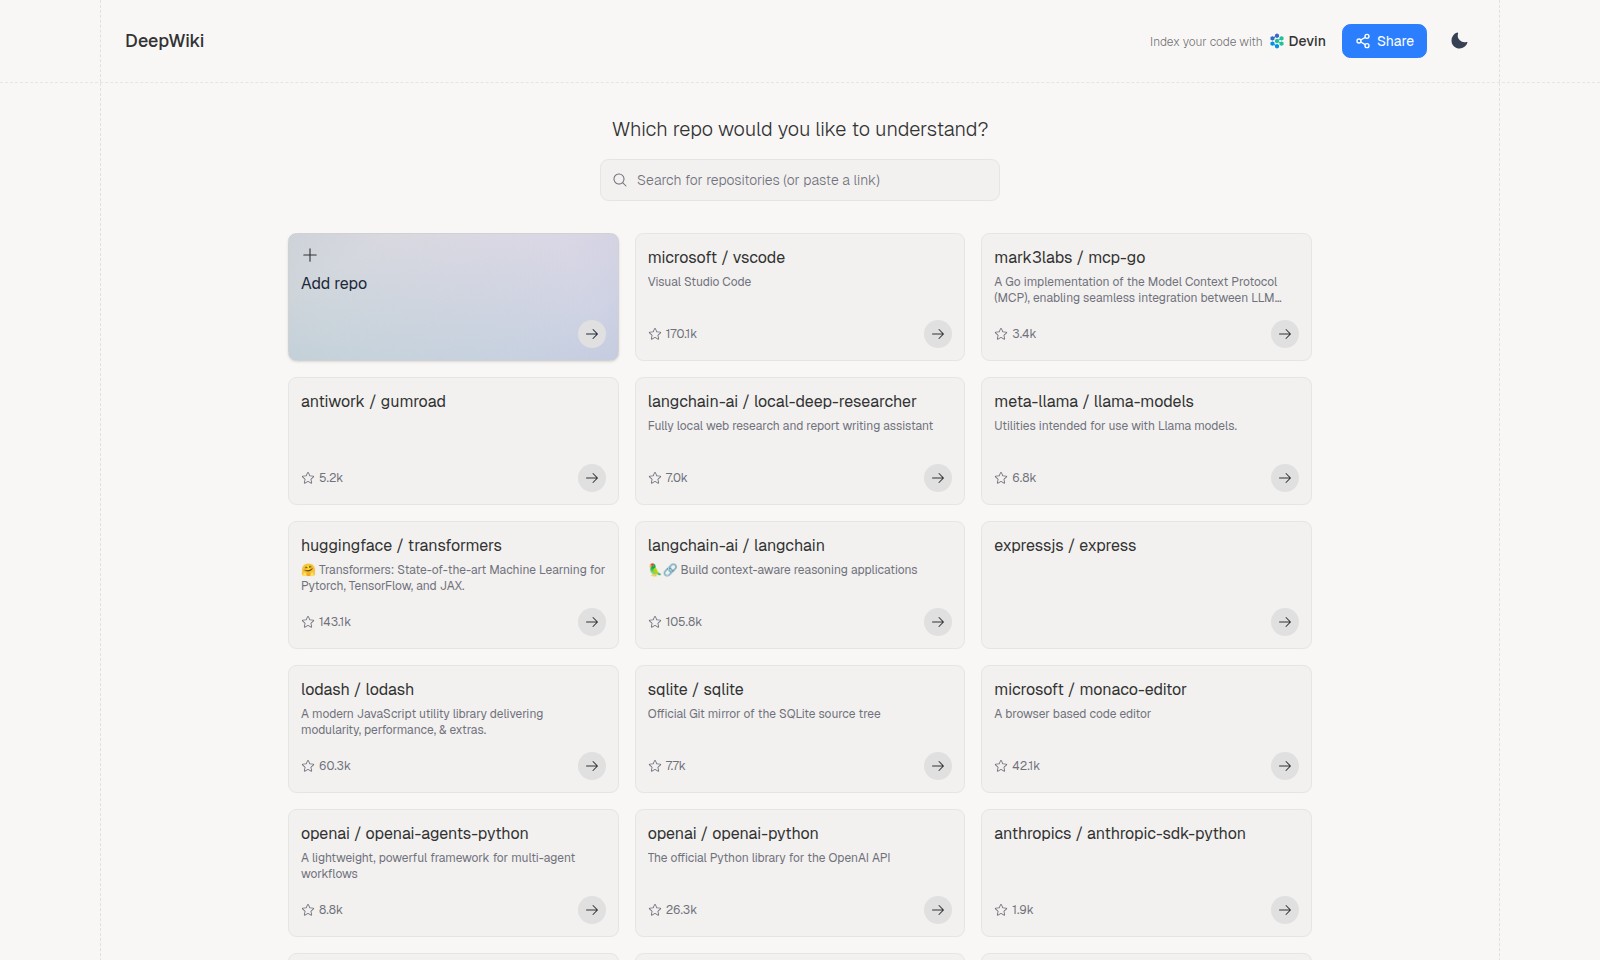Click the anthropics / anthropic-sdk-python title
Screen dimensions: 1600x960
coord(1120,833)
